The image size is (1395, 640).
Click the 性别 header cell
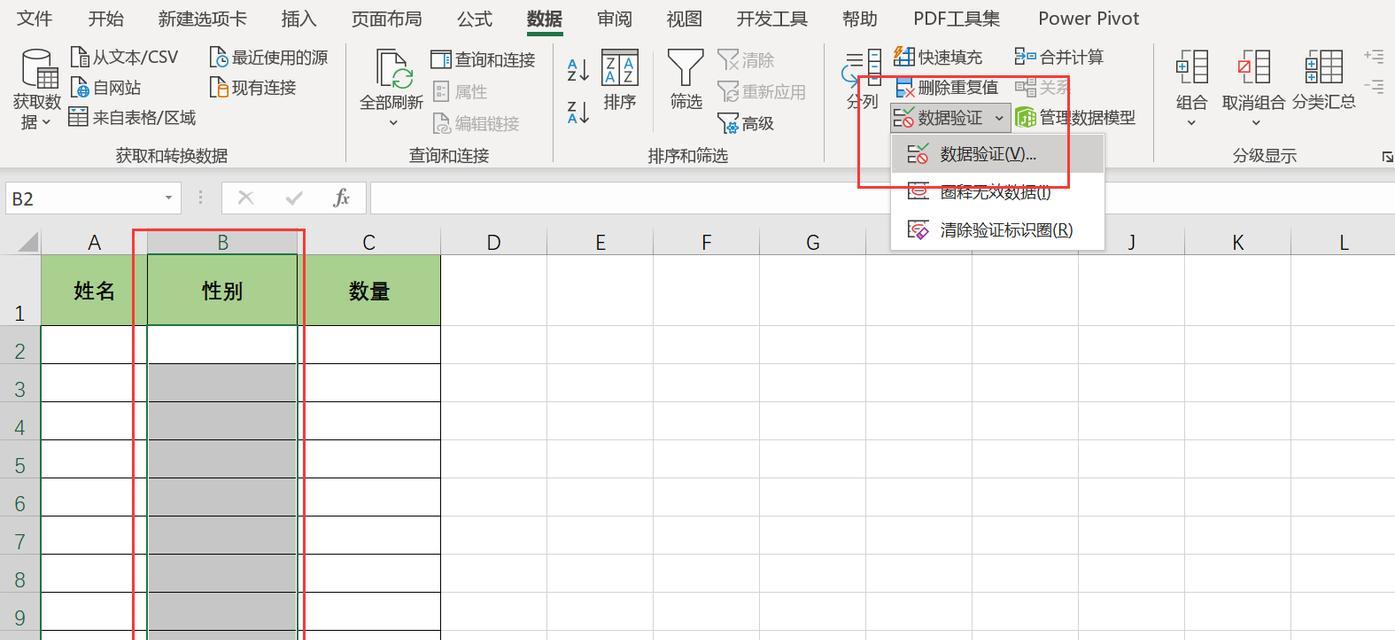pos(222,290)
